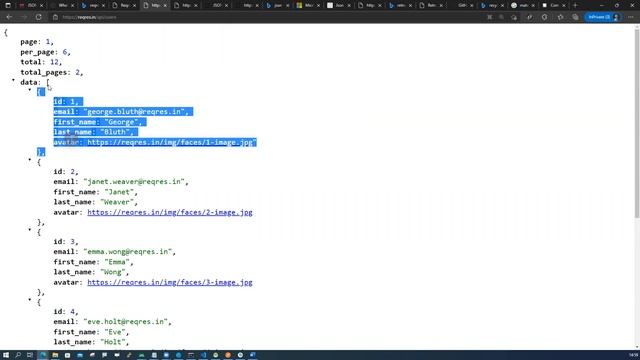Open Task View on the taskbar
The width and height of the screenshot is (640, 360).
[x=30, y=355]
